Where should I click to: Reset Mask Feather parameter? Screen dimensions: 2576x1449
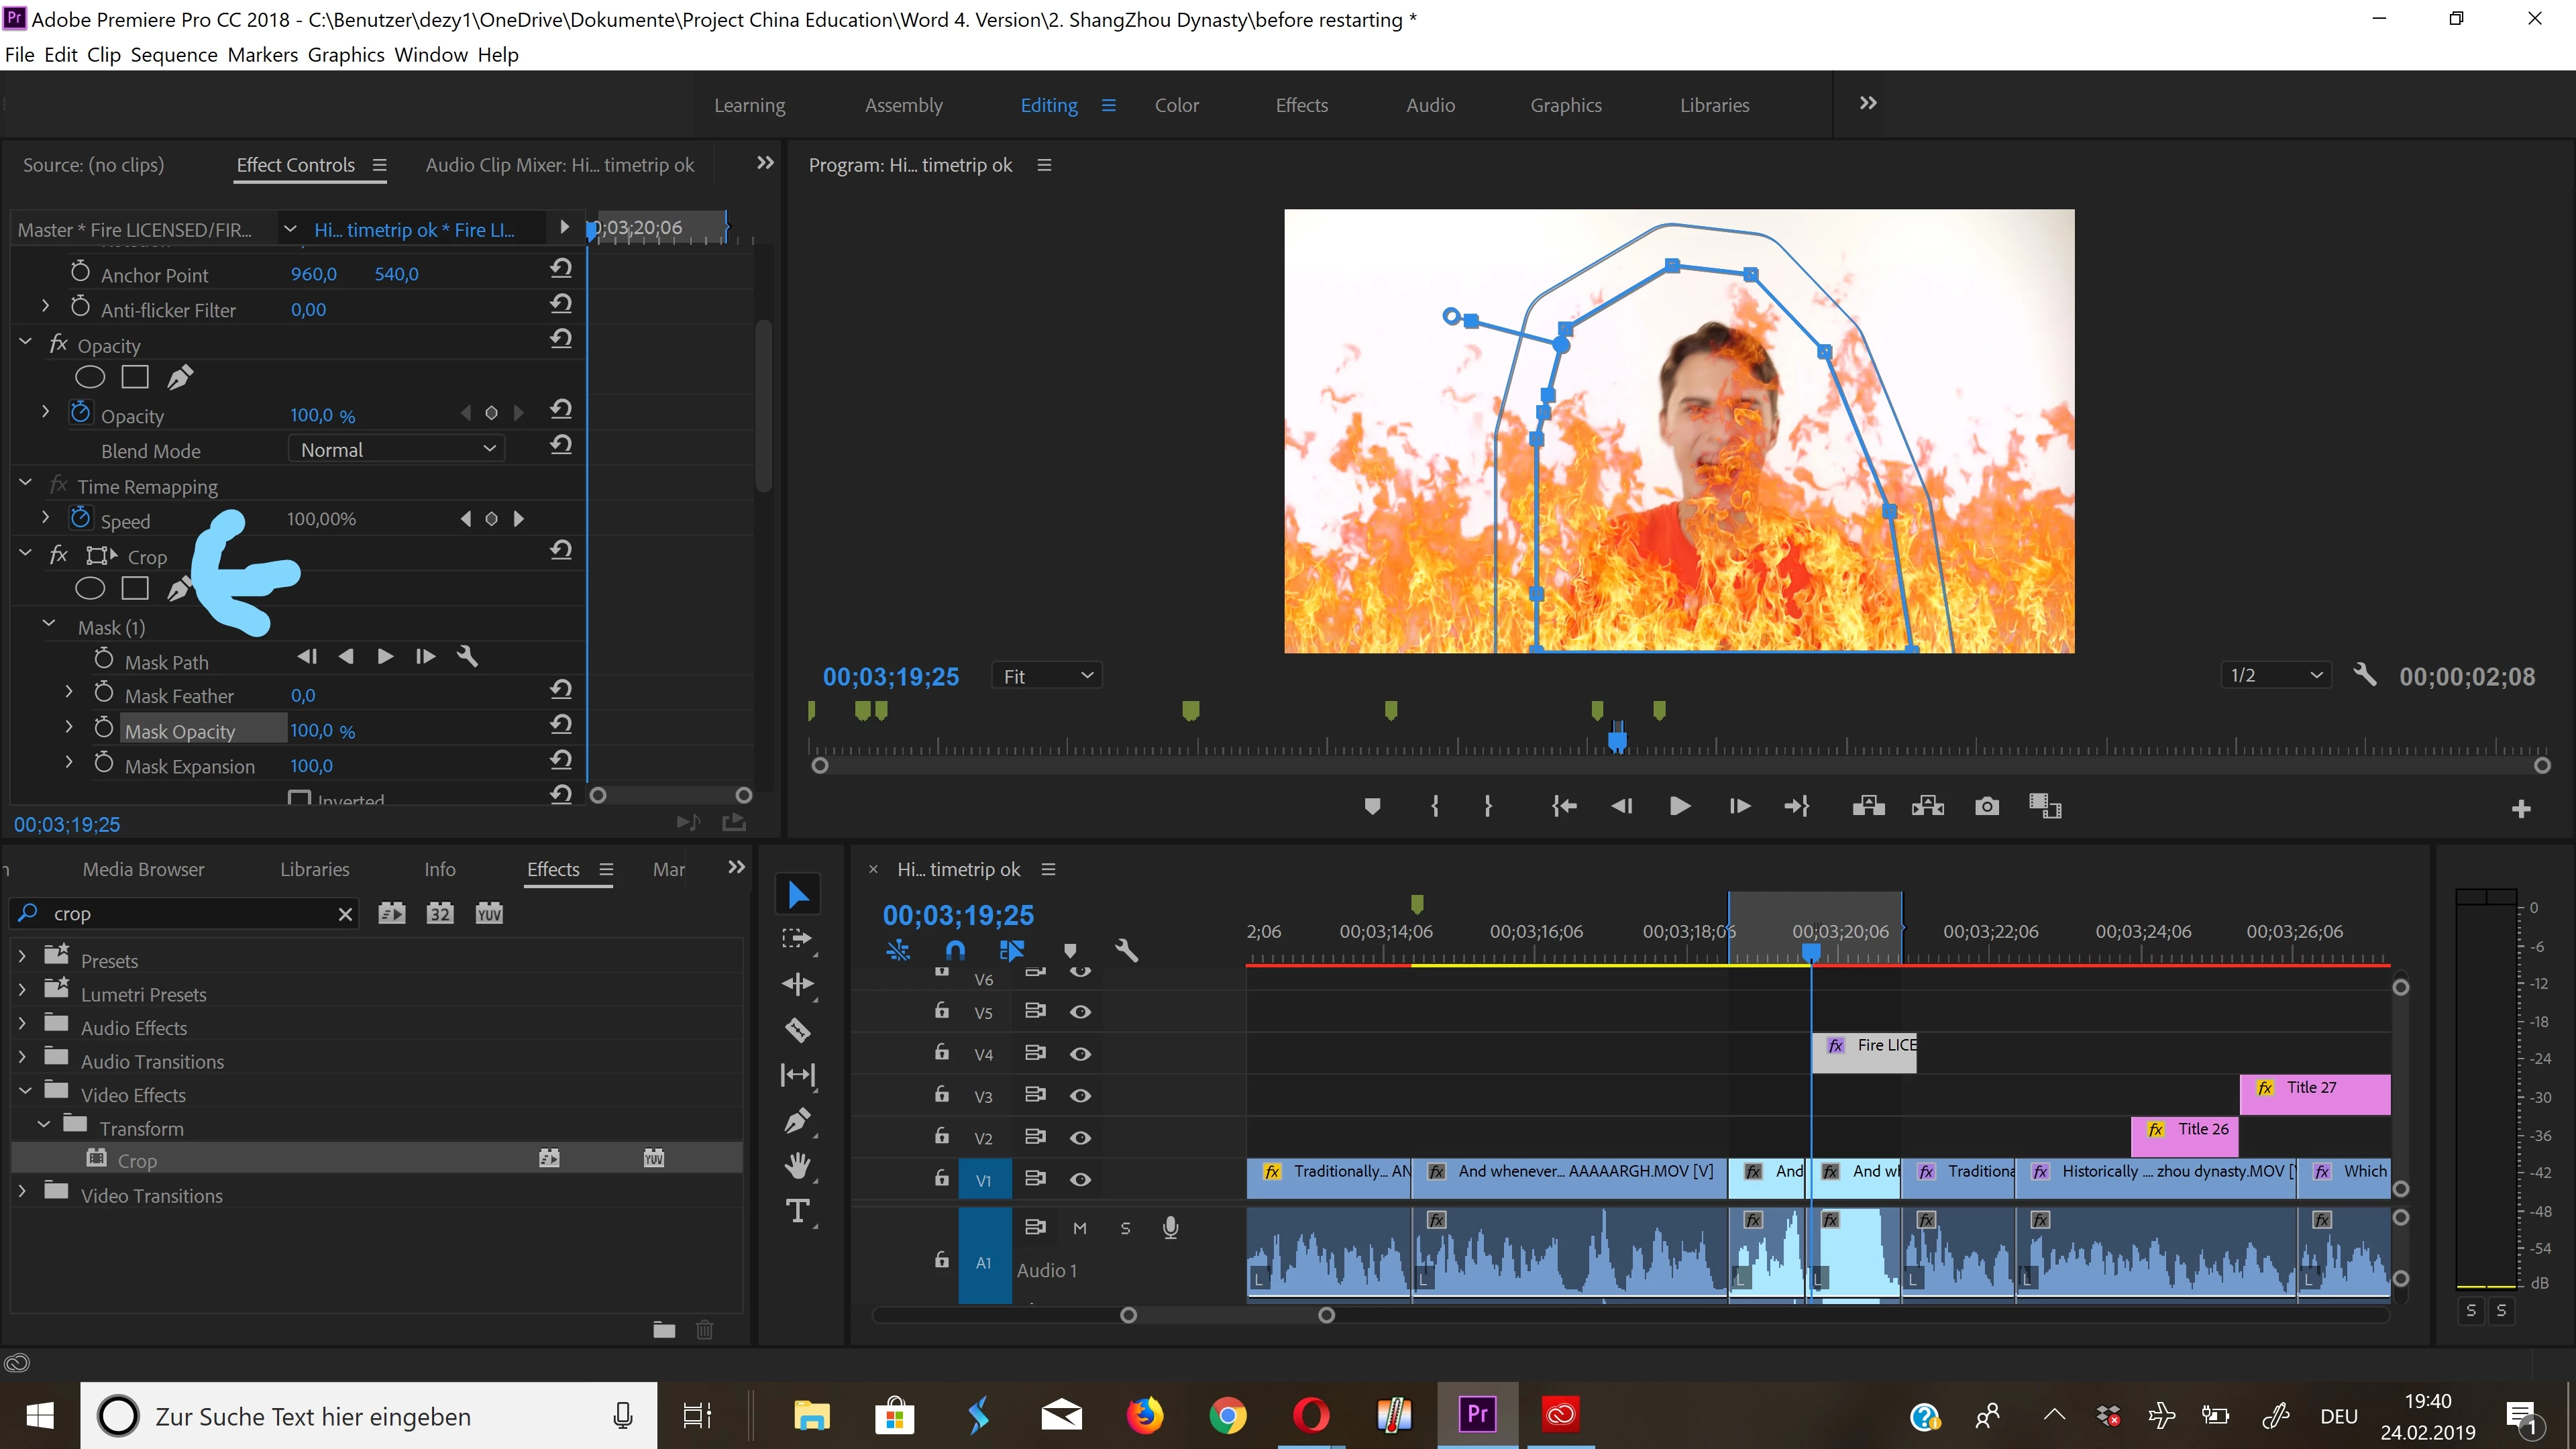(561, 690)
